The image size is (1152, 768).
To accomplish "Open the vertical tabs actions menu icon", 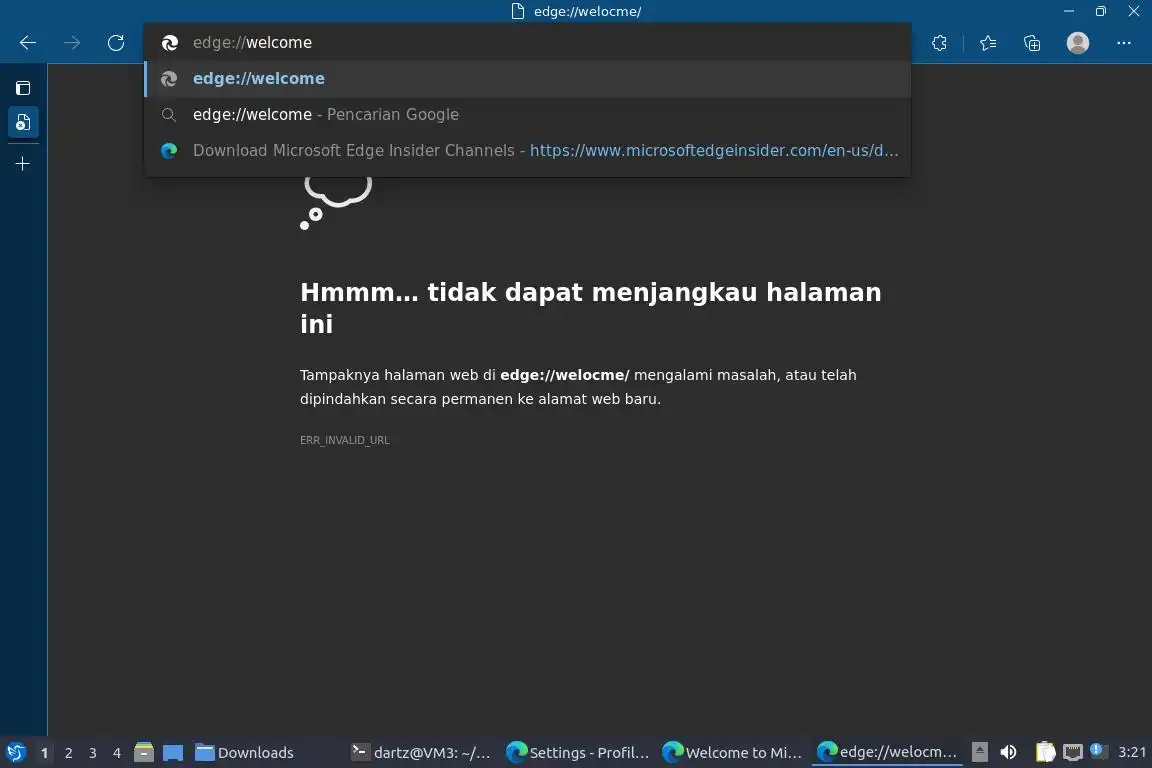I will click(x=23, y=88).
